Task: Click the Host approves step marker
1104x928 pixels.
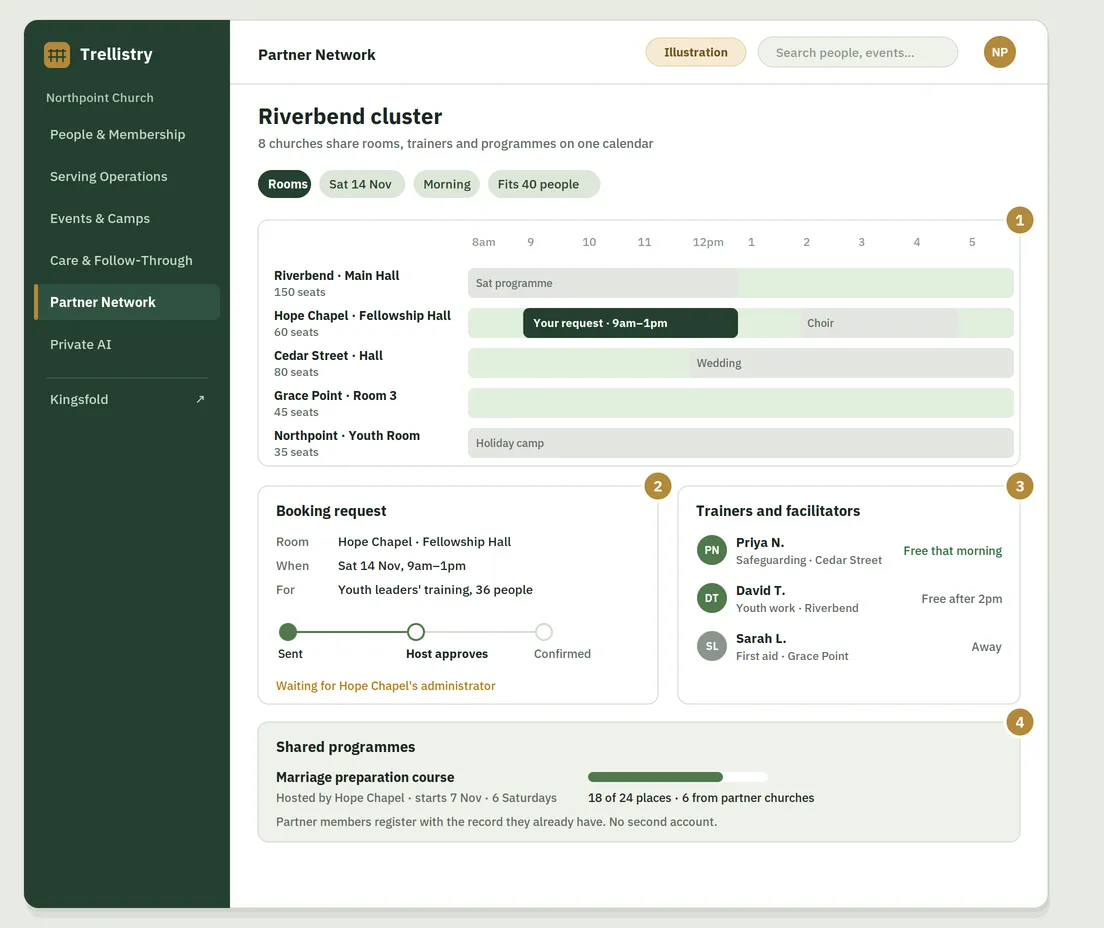Action: [x=416, y=632]
